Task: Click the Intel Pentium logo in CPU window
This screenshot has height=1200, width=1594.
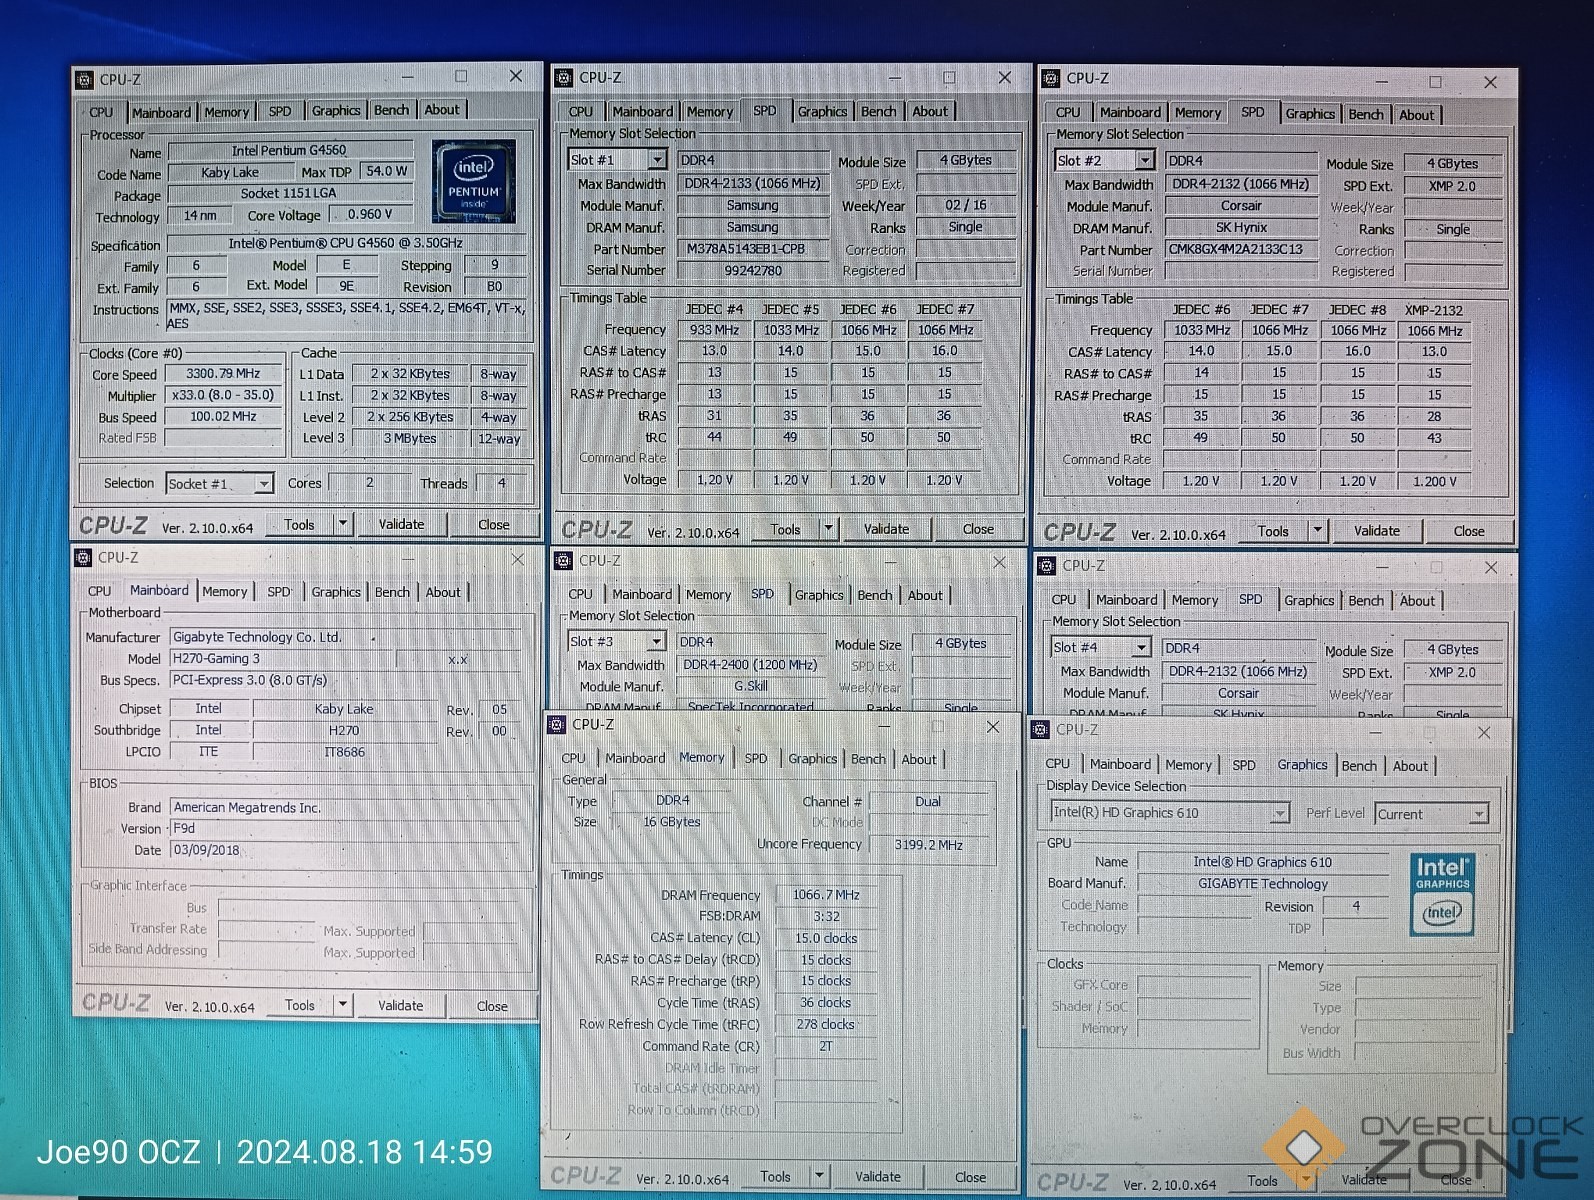Action: coord(474,181)
